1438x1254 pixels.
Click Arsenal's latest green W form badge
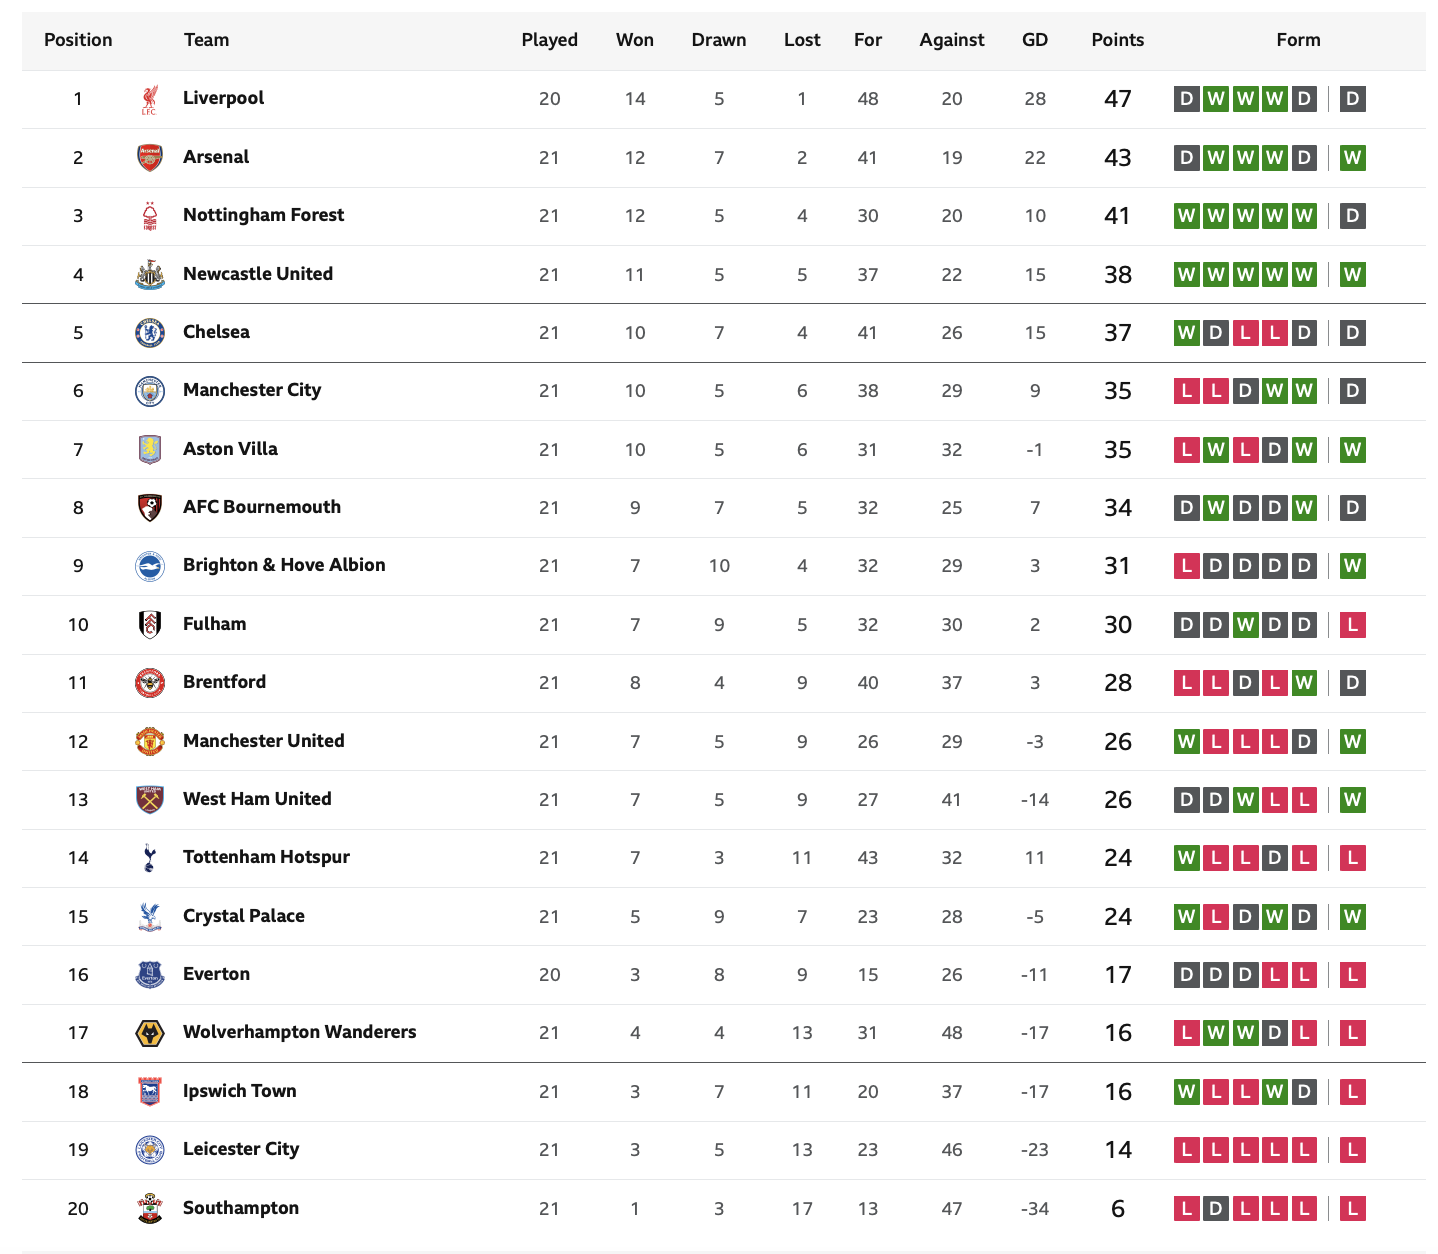1353,158
